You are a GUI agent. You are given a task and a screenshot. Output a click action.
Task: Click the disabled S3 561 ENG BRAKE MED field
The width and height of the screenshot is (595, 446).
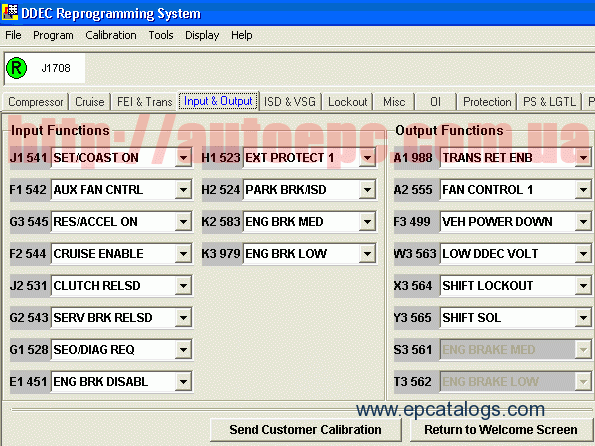point(515,349)
